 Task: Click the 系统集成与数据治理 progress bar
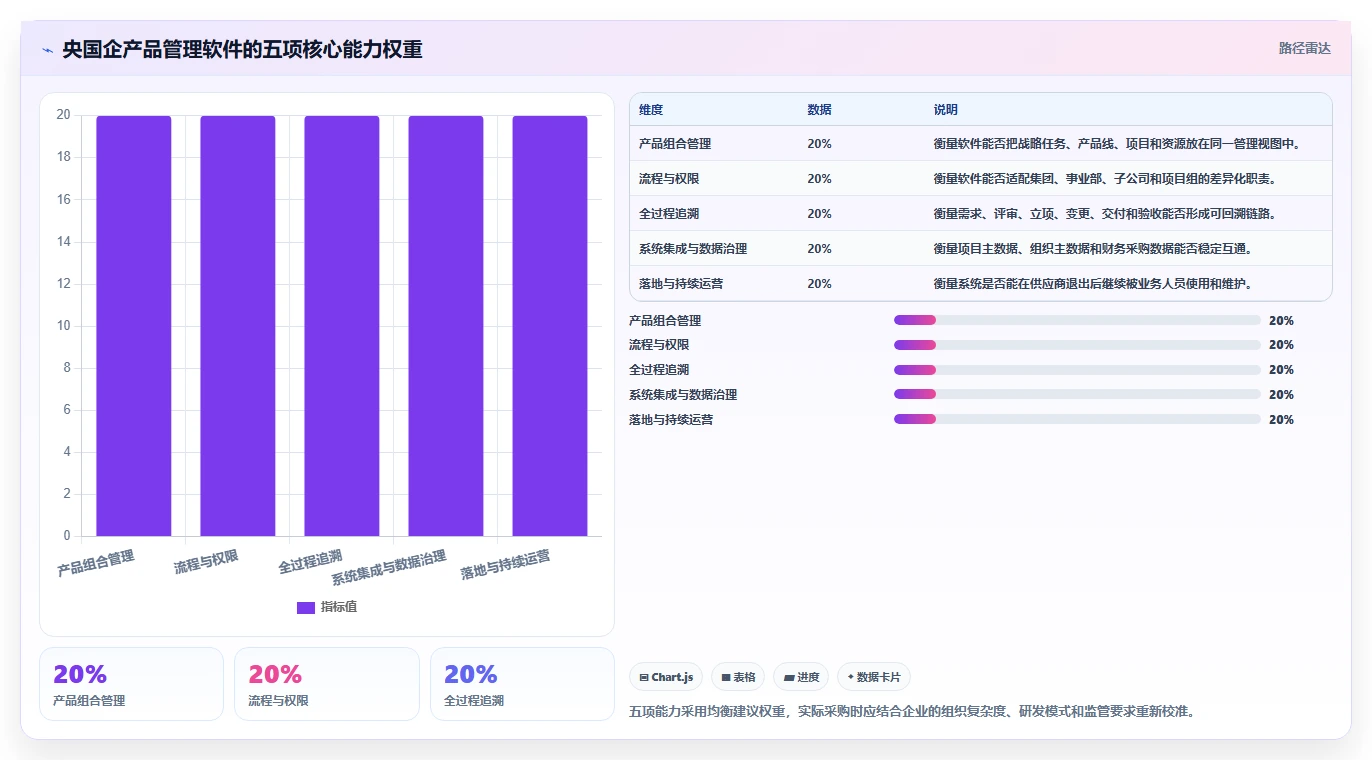click(1077, 394)
